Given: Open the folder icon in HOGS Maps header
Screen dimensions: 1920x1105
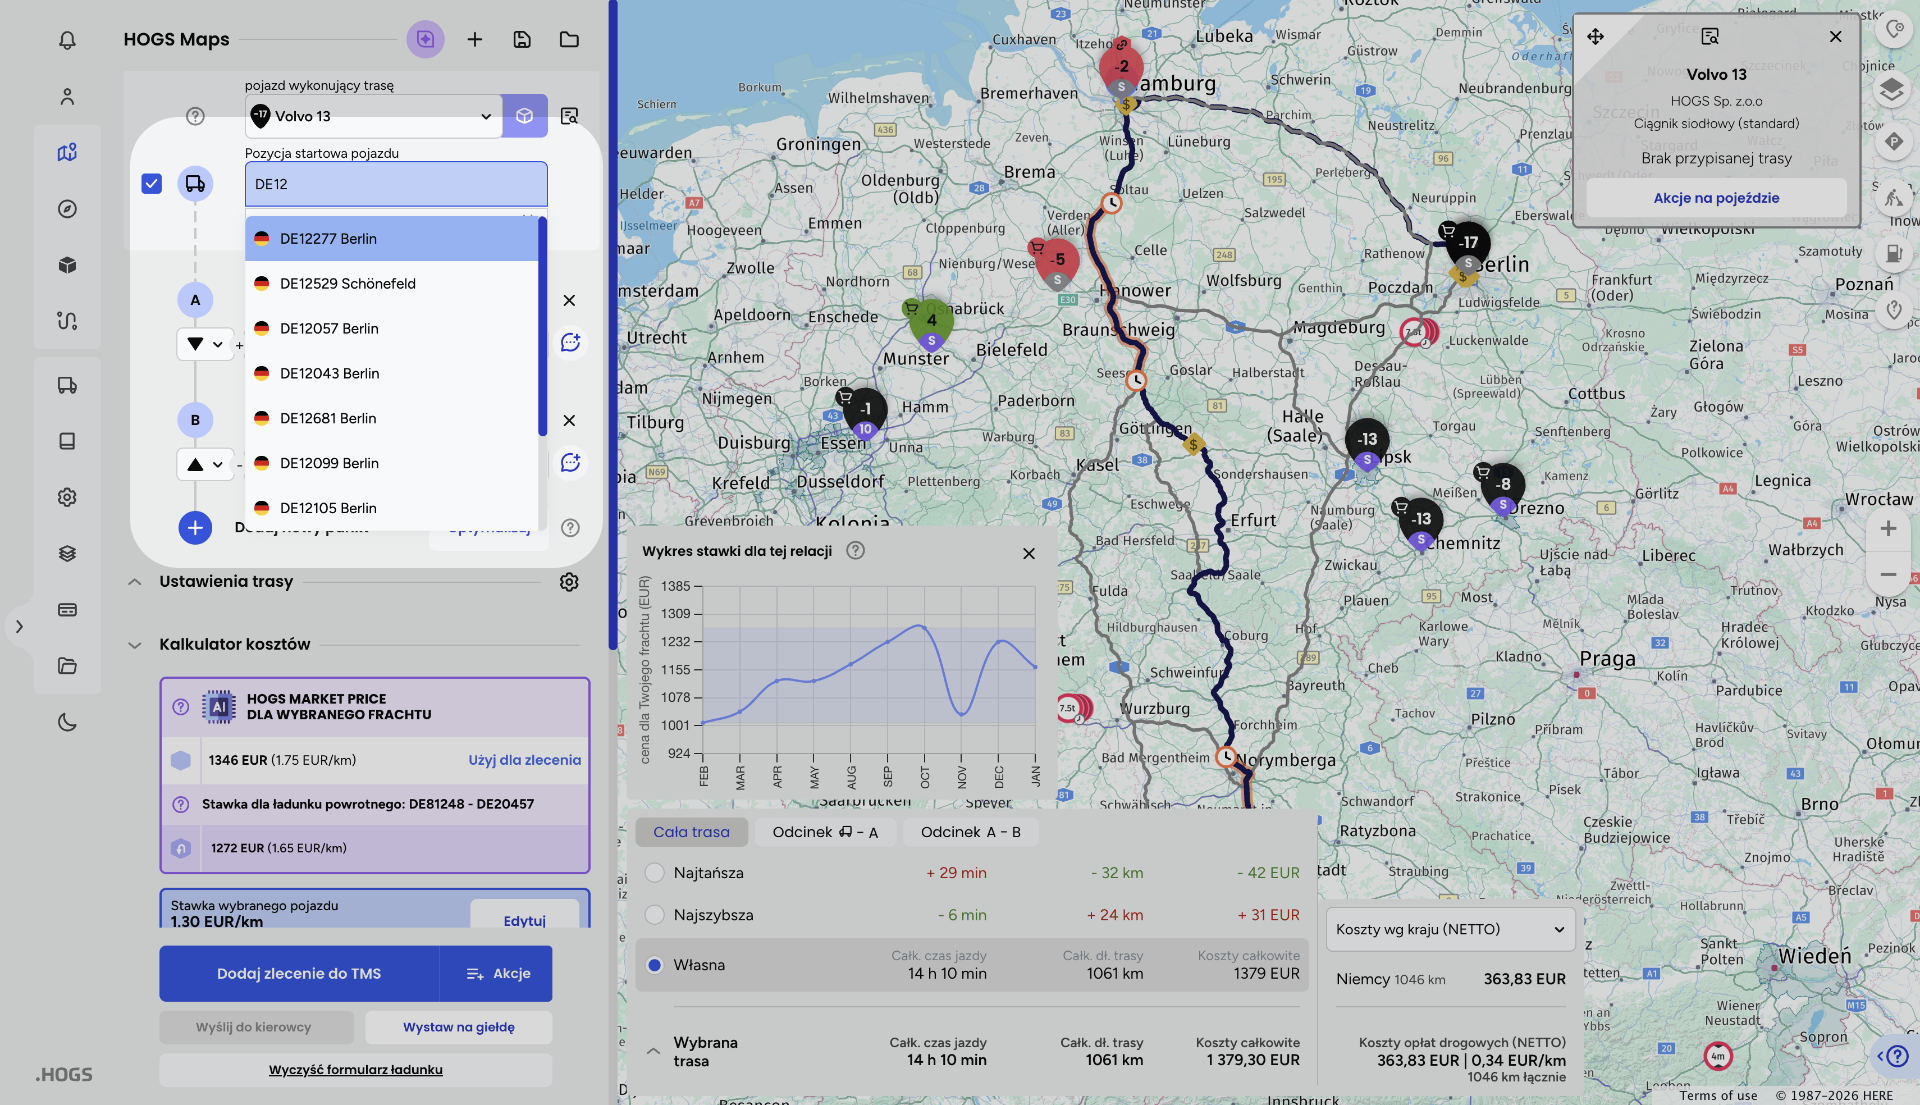Looking at the screenshot, I should pyautogui.click(x=569, y=39).
